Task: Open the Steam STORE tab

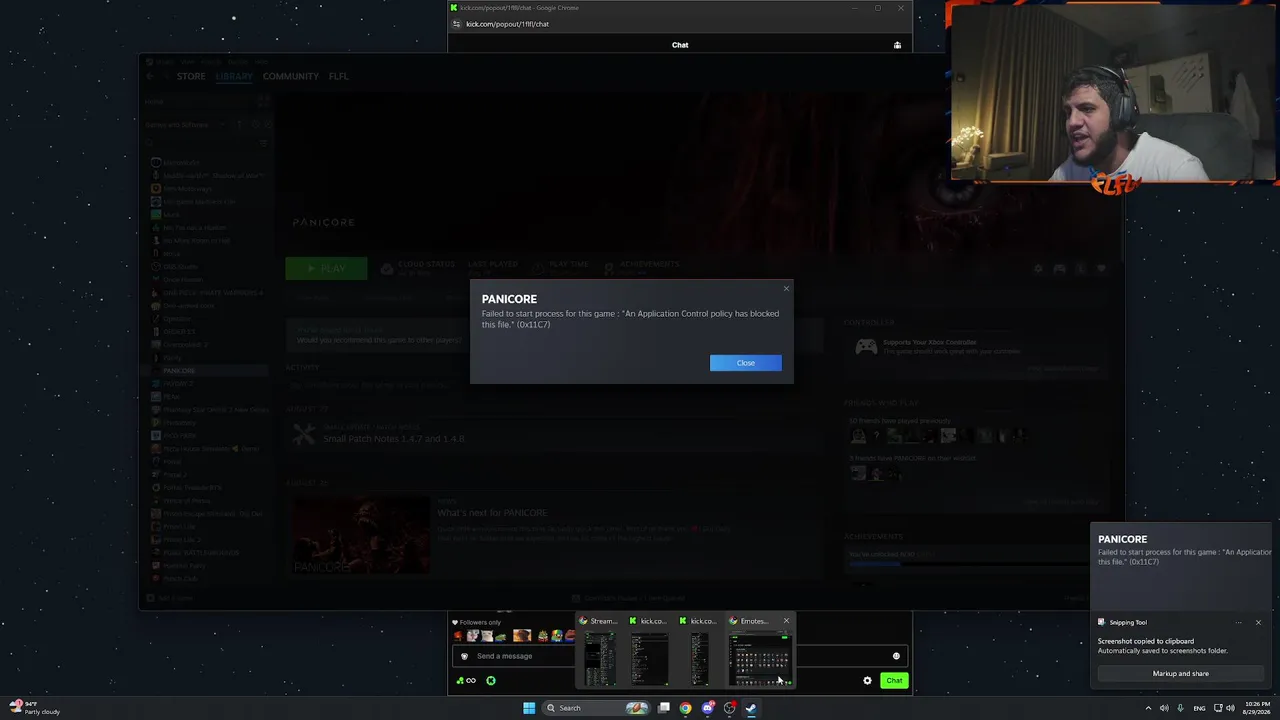Action: [x=191, y=76]
